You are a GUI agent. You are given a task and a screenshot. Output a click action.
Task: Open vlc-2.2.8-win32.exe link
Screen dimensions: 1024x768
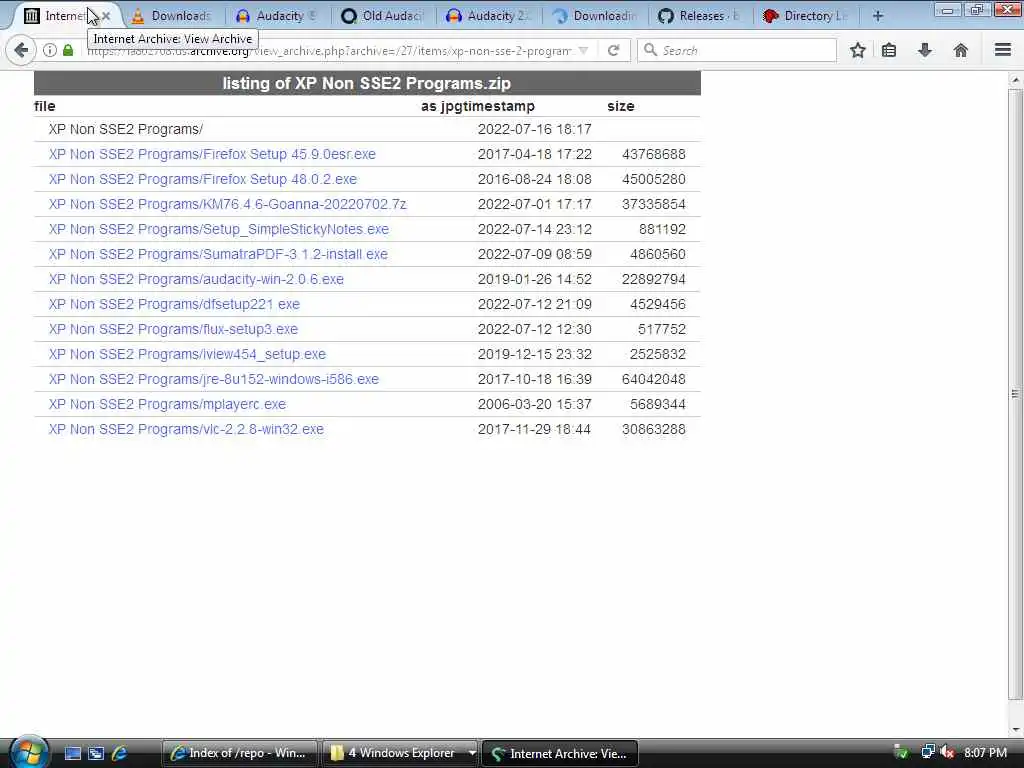[x=186, y=429]
